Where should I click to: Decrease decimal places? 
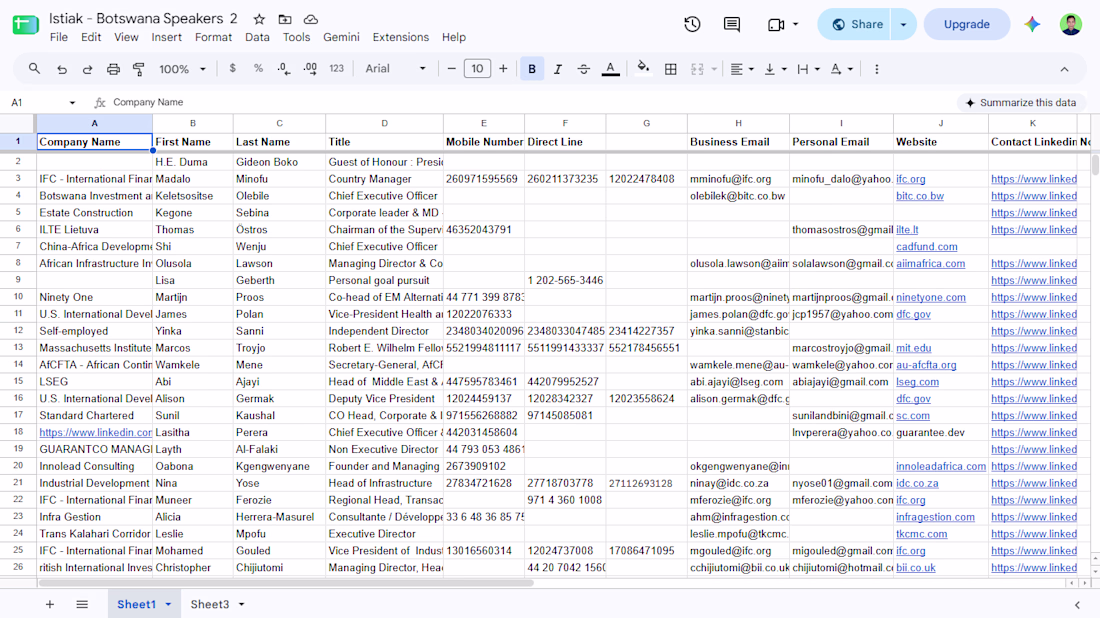coord(283,69)
